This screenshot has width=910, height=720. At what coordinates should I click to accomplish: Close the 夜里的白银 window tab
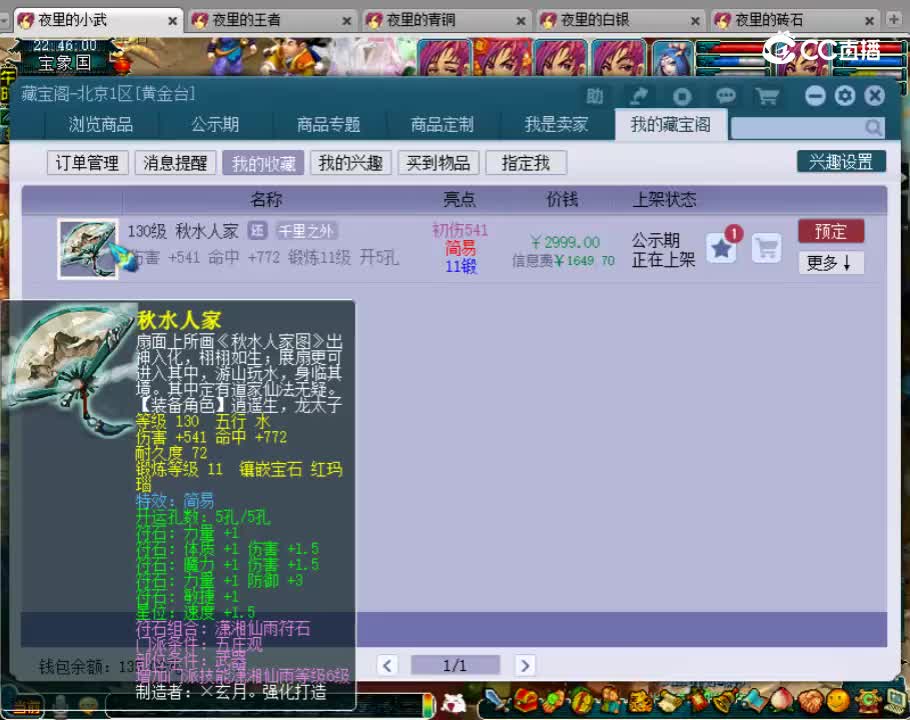click(x=695, y=21)
